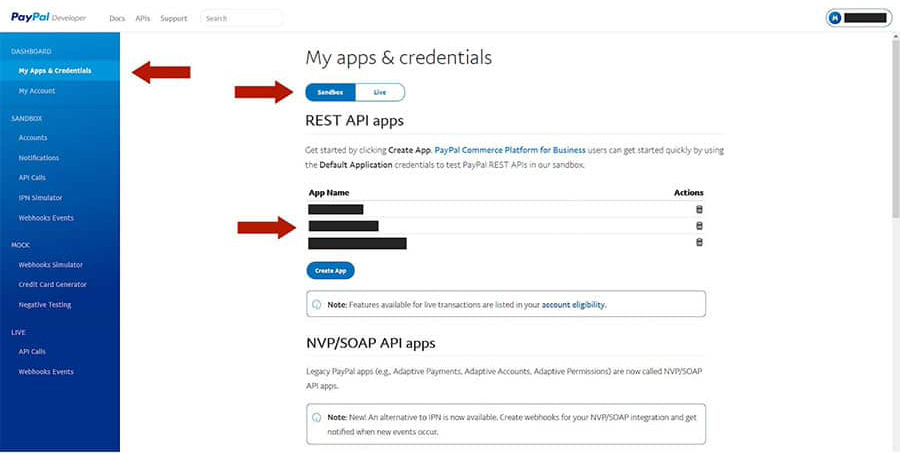The image size is (900, 453).
Task: Select My Account in sidebar
Action: point(37,91)
